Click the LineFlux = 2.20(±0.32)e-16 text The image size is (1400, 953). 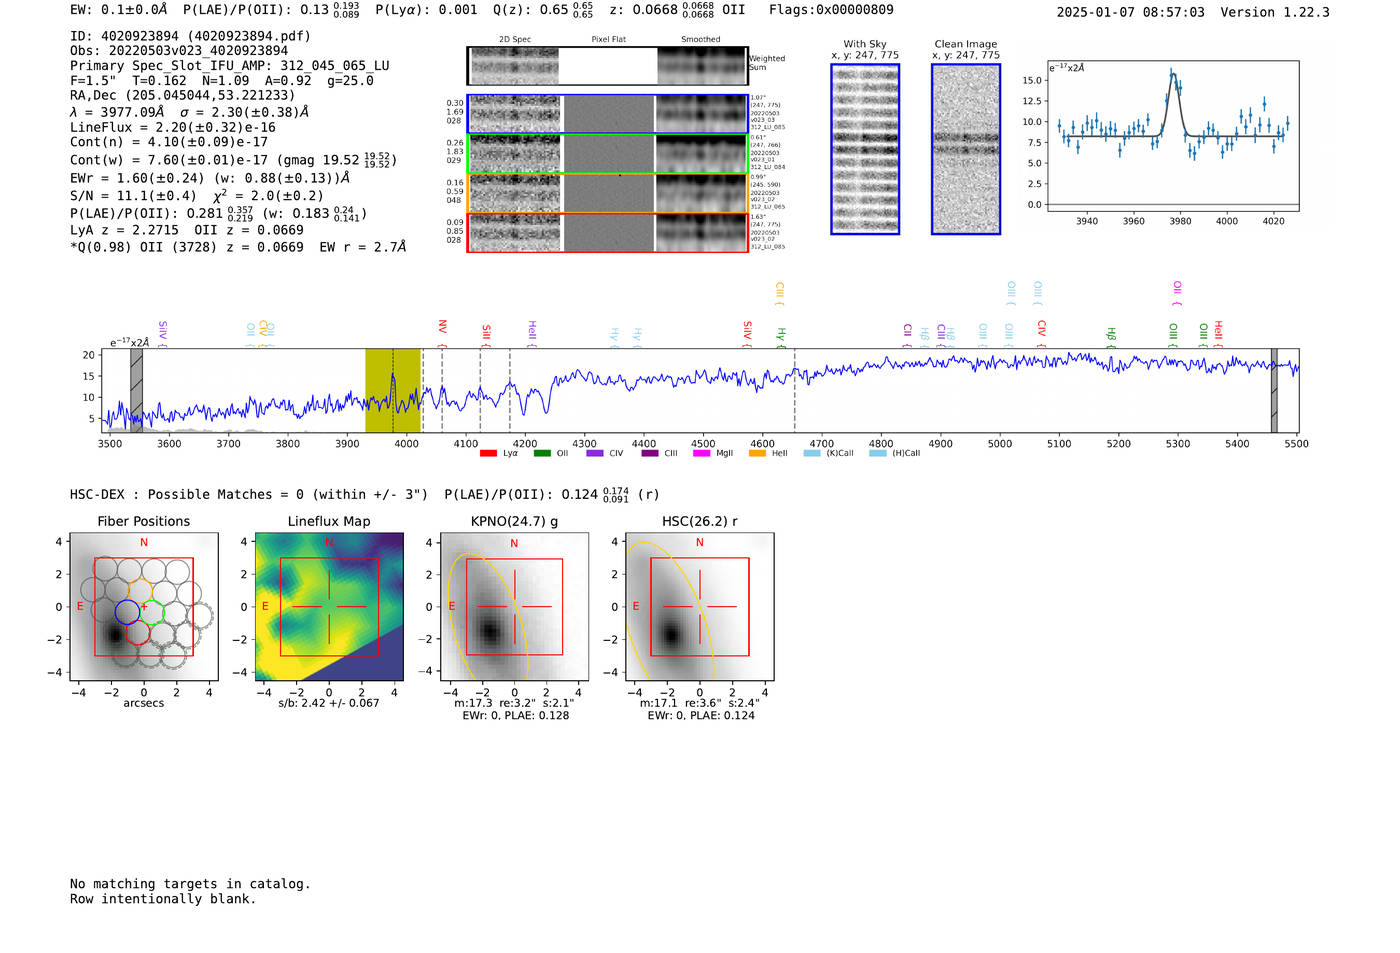(173, 128)
